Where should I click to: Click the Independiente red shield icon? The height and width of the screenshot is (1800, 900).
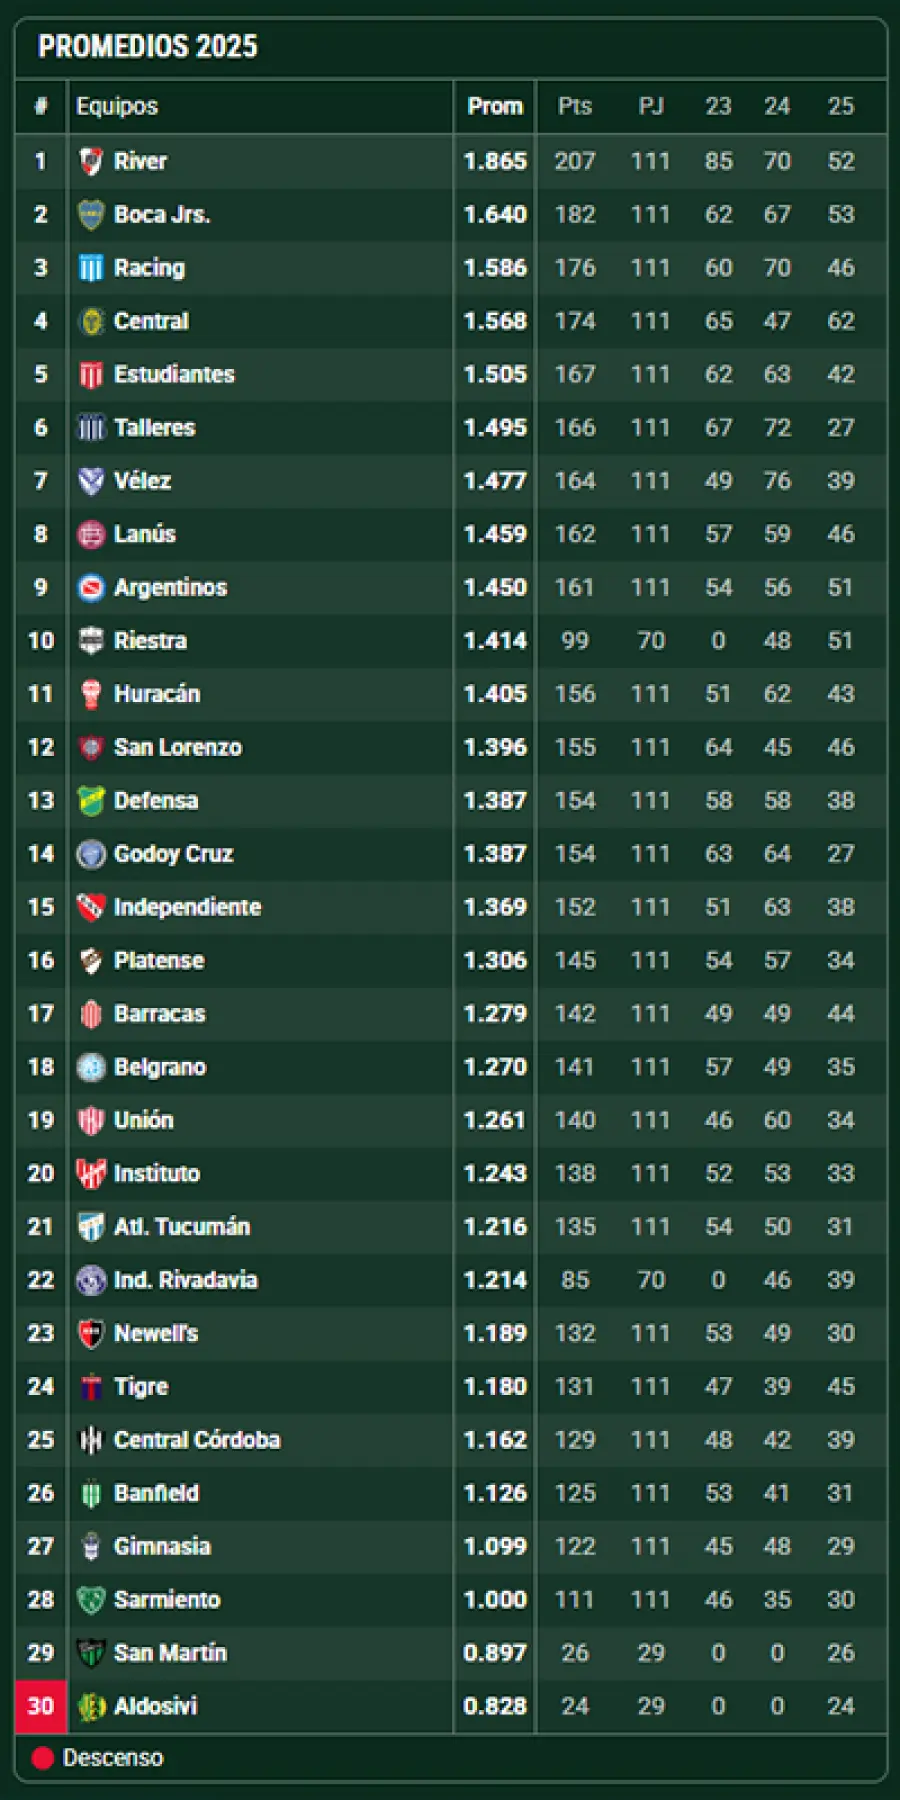91,907
